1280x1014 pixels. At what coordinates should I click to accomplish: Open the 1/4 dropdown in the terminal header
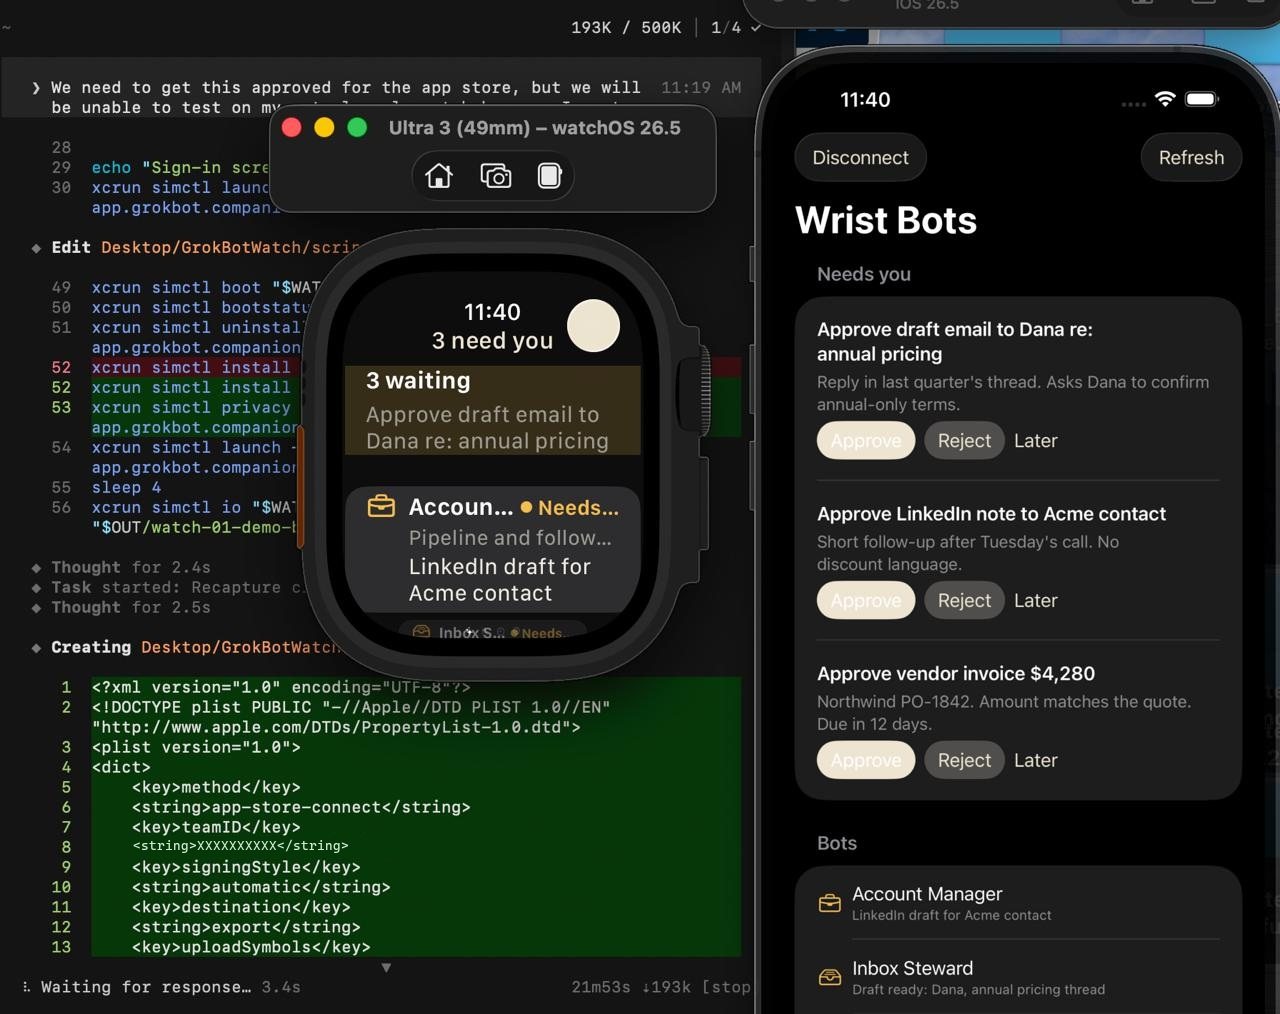point(735,27)
